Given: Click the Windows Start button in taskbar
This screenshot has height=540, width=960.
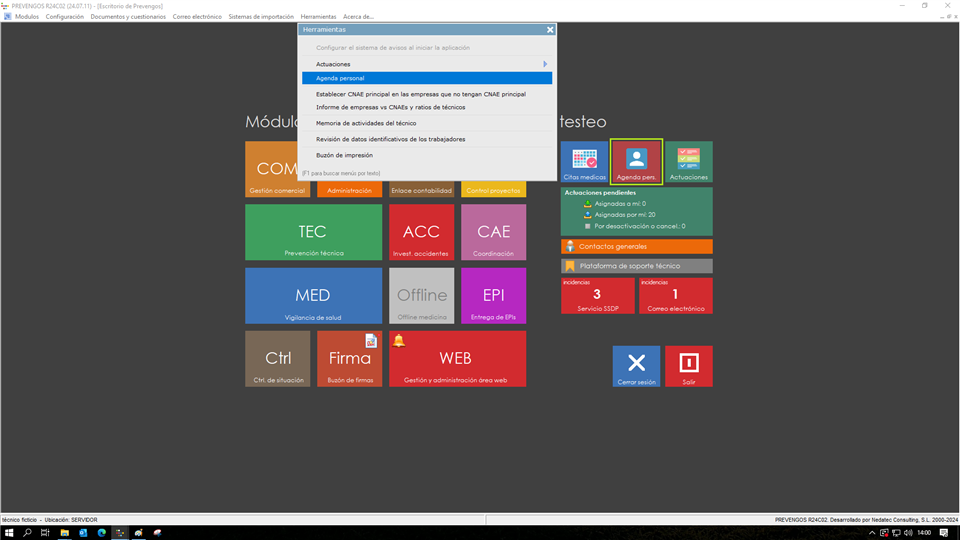Looking at the screenshot, I should click(9, 533).
